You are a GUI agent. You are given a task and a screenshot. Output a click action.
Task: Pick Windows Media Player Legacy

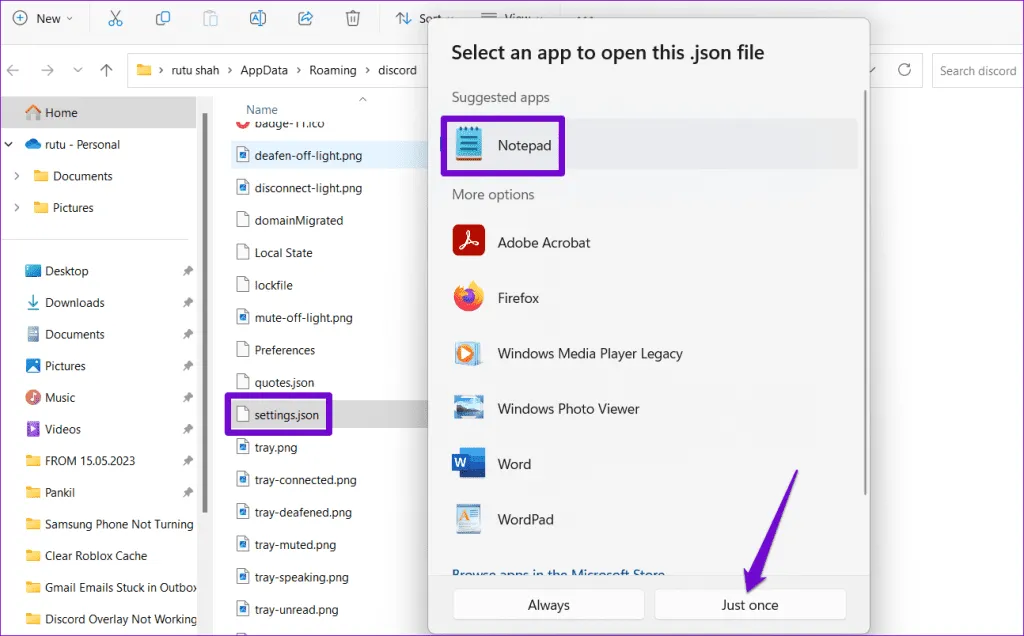click(x=589, y=353)
